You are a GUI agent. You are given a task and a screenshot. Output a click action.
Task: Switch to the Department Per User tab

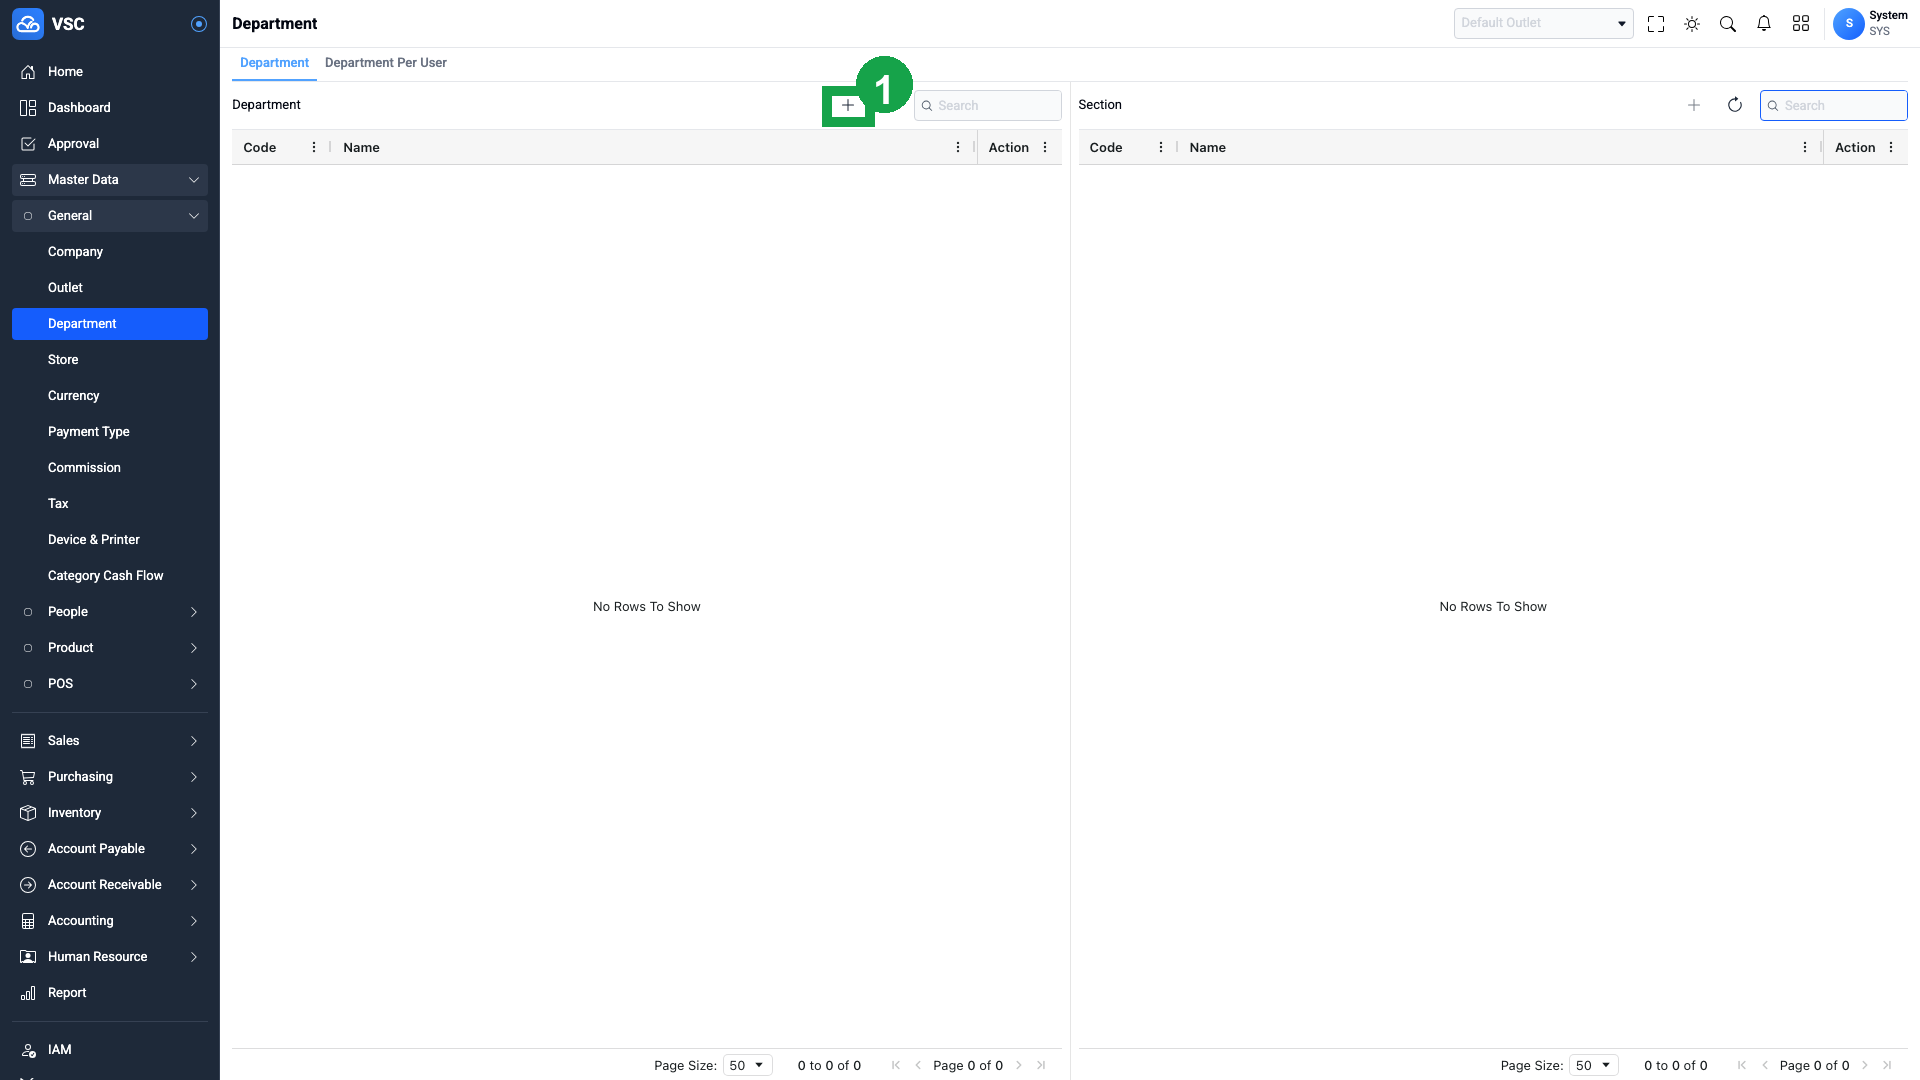tap(386, 63)
